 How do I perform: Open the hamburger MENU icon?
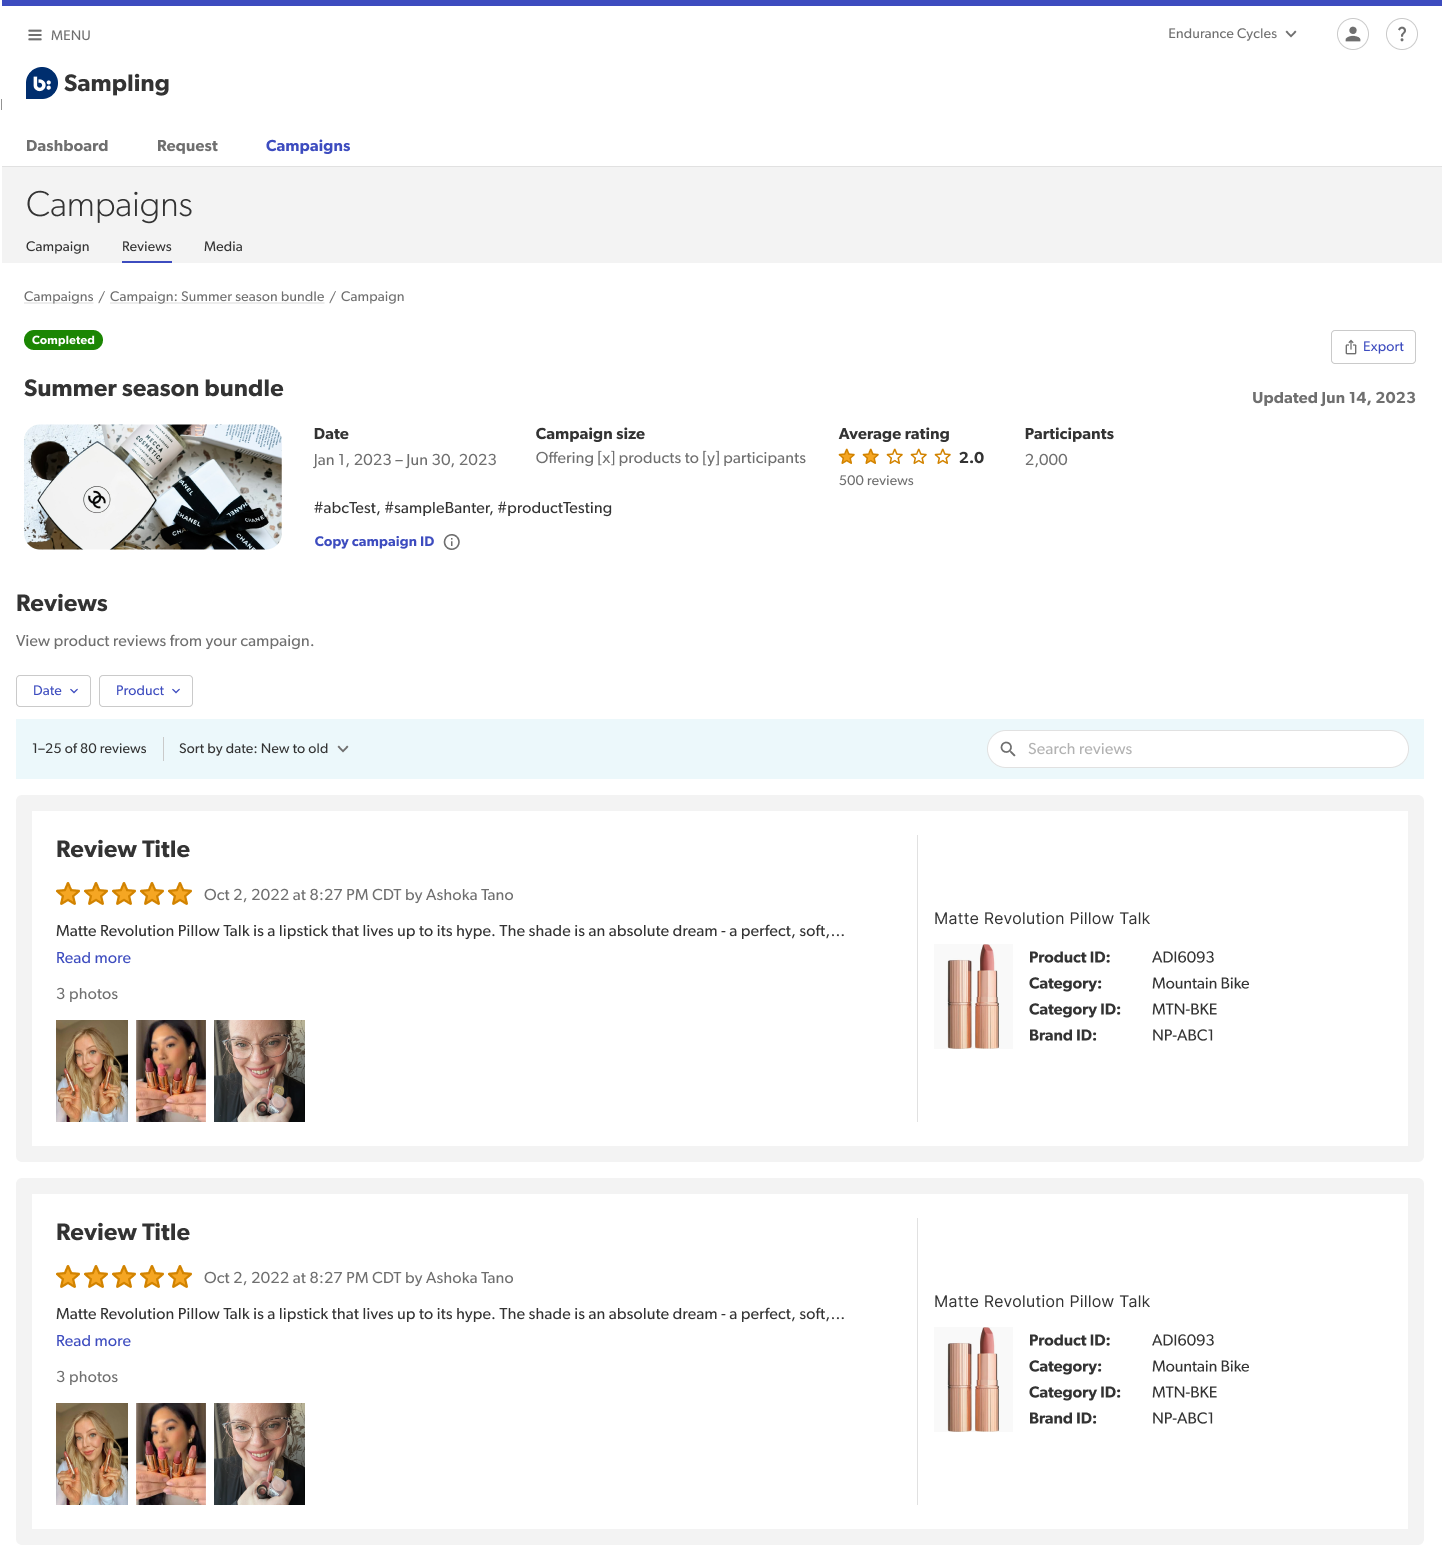35,35
